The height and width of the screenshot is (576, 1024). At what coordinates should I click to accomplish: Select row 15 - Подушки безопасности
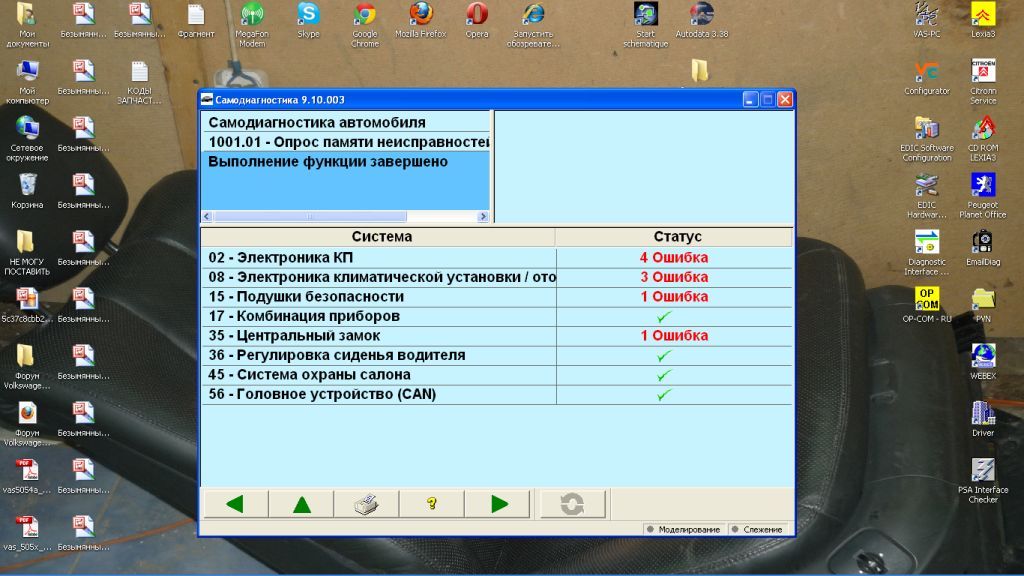pos(496,296)
